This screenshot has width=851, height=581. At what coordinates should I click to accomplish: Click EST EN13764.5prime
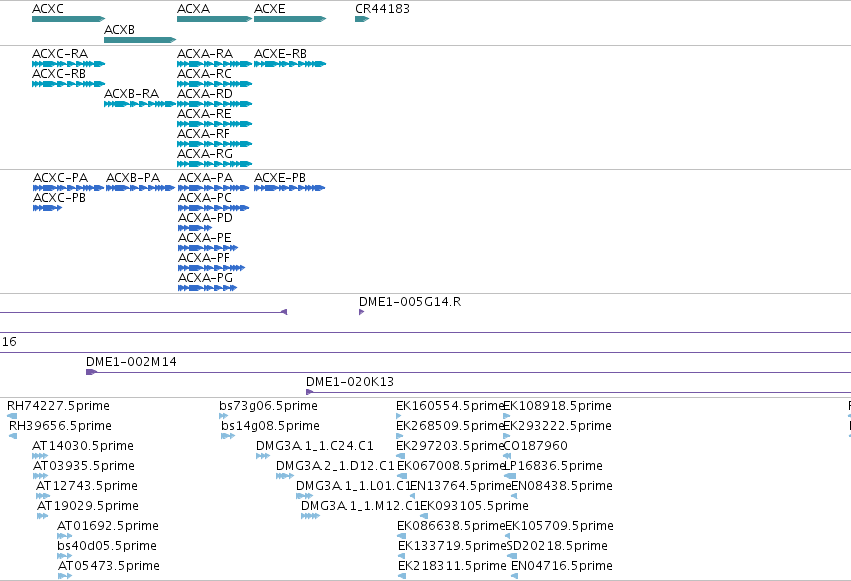(x=412, y=496)
